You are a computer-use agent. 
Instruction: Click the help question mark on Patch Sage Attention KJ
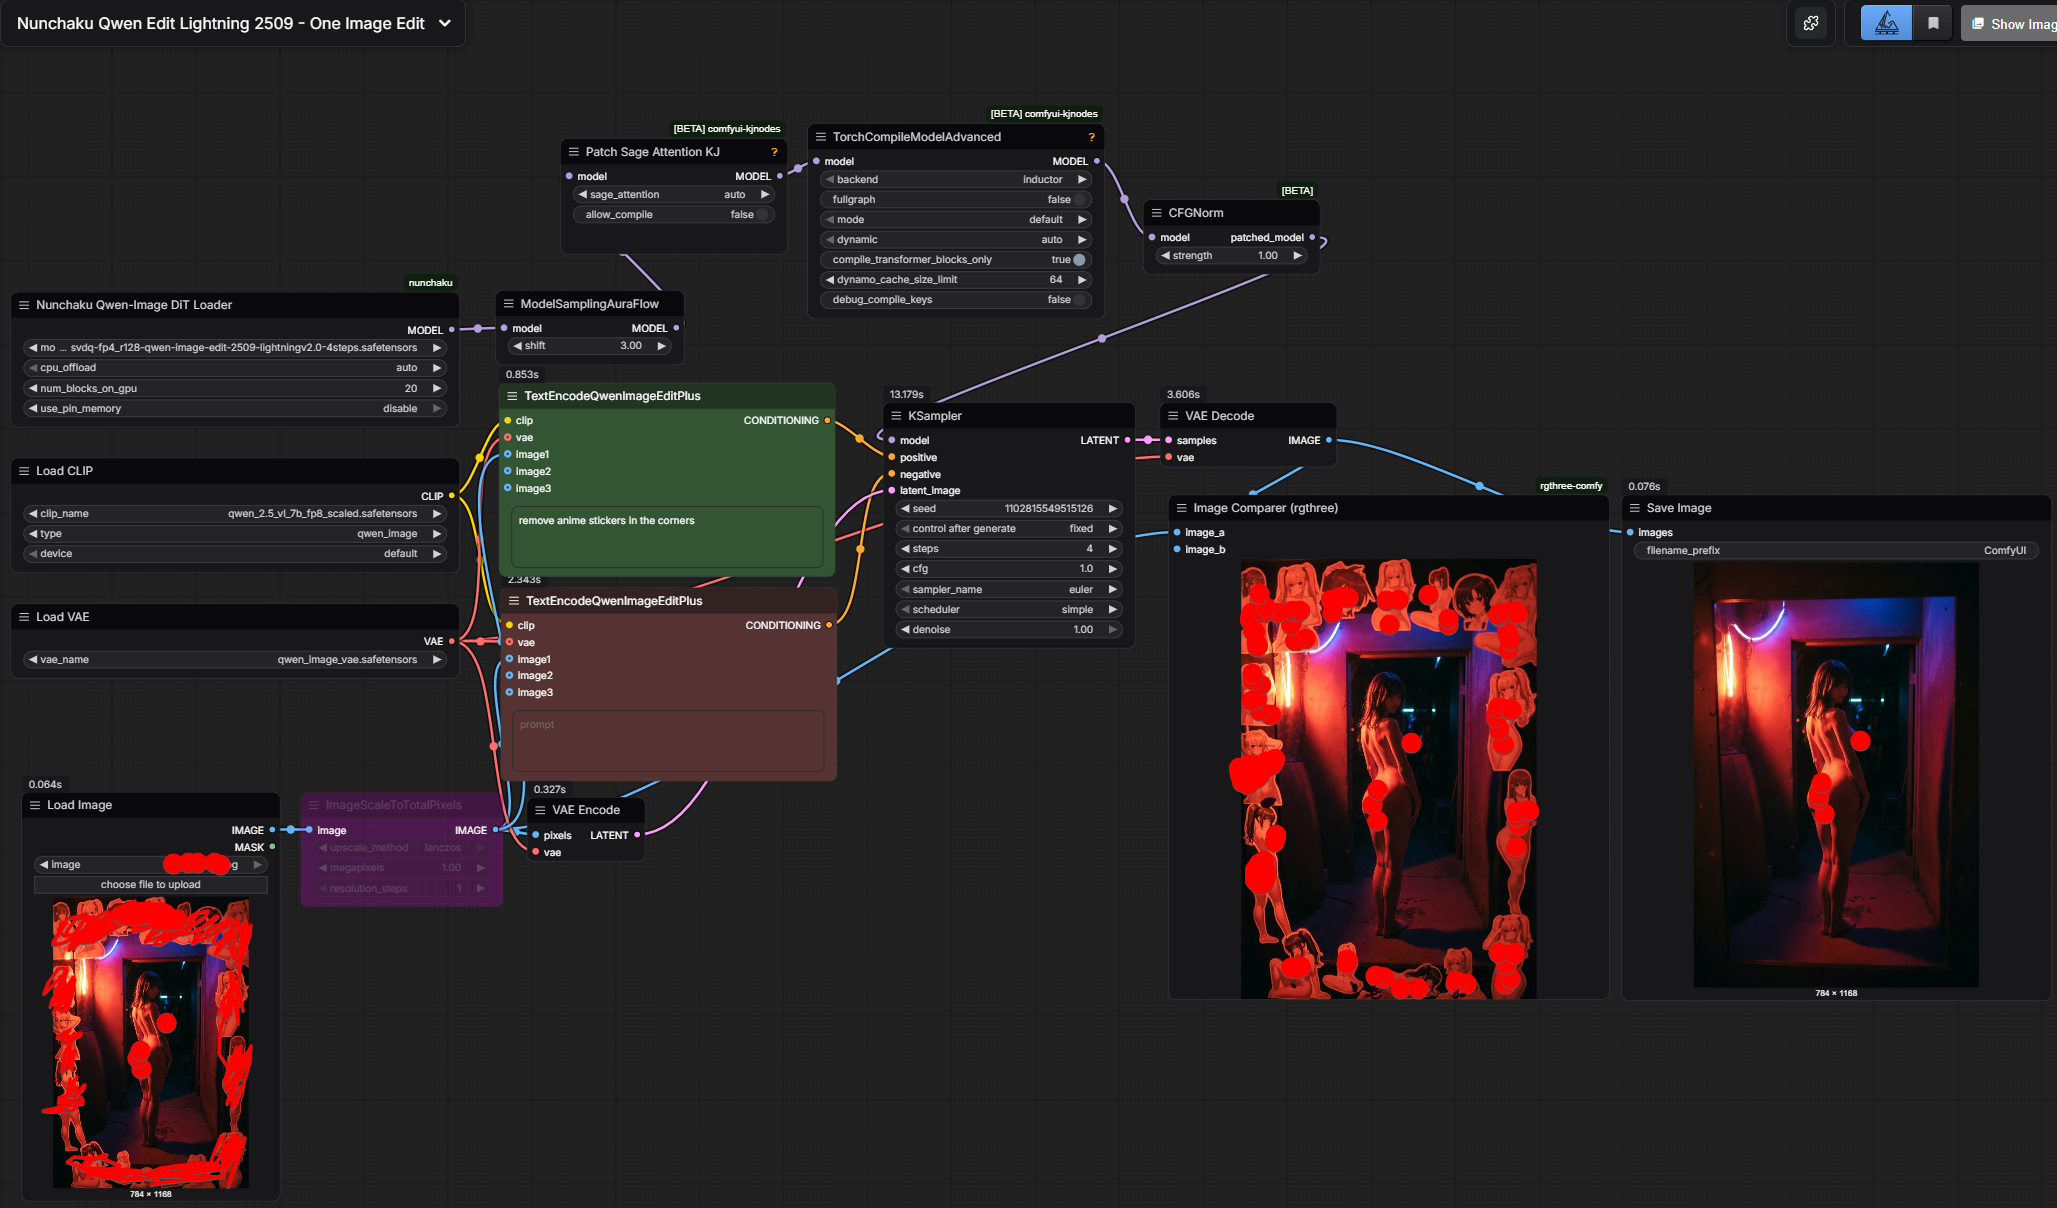point(774,152)
